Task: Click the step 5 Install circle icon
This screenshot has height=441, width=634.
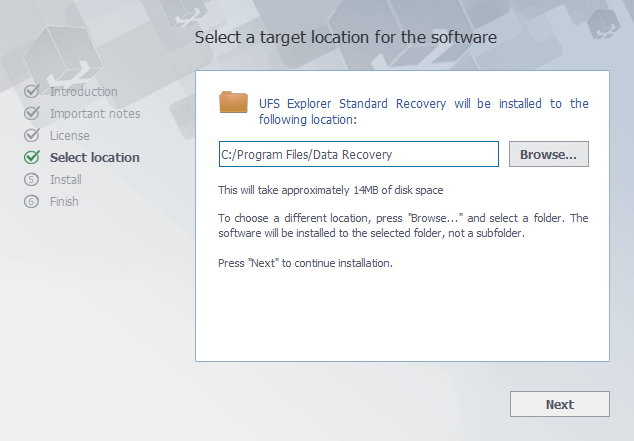Action: 31,179
